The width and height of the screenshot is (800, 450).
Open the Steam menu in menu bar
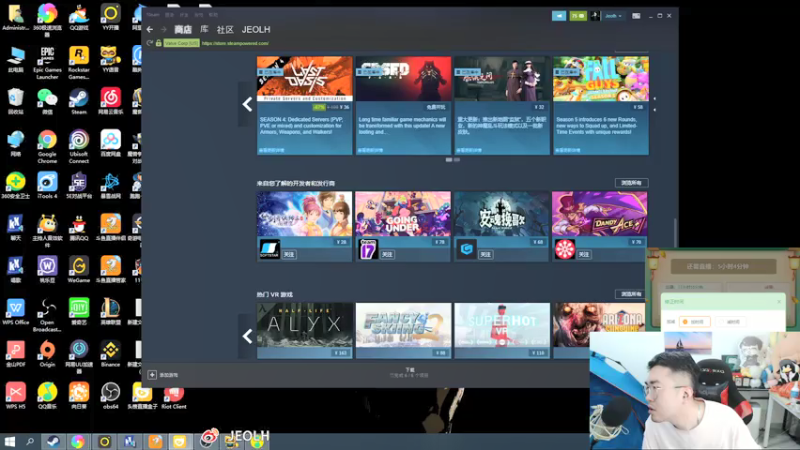tap(153, 15)
